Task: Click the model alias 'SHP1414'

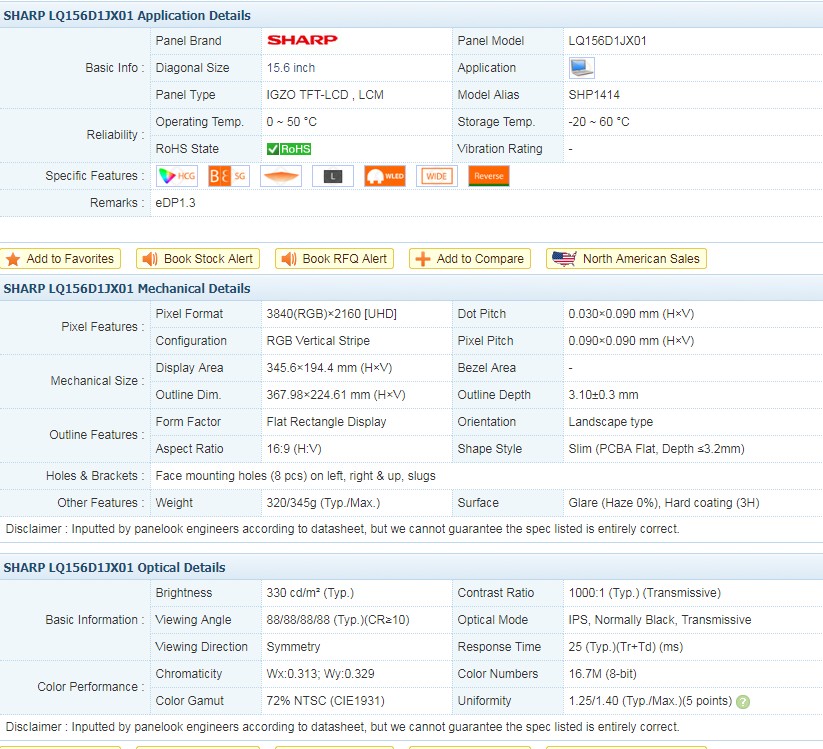Action: 594,95
